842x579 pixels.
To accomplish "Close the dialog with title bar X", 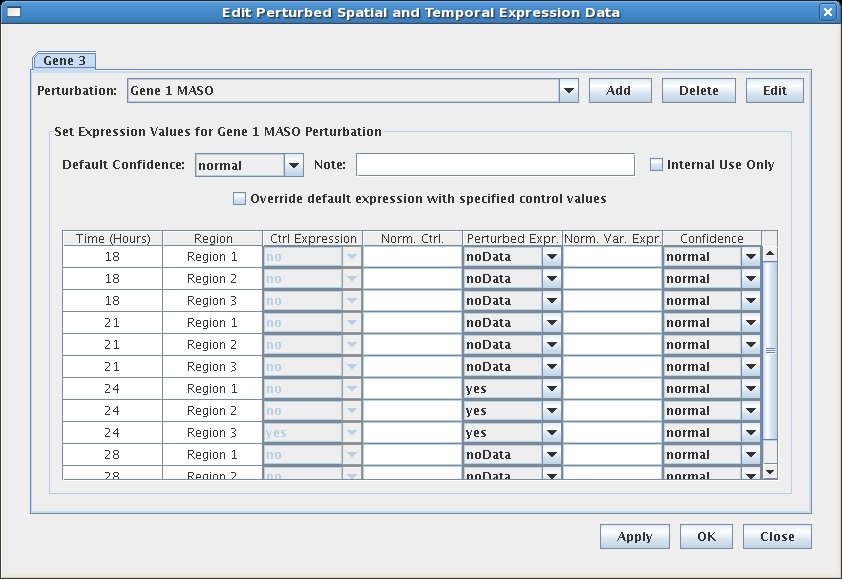I will click(x=827, y=12).
